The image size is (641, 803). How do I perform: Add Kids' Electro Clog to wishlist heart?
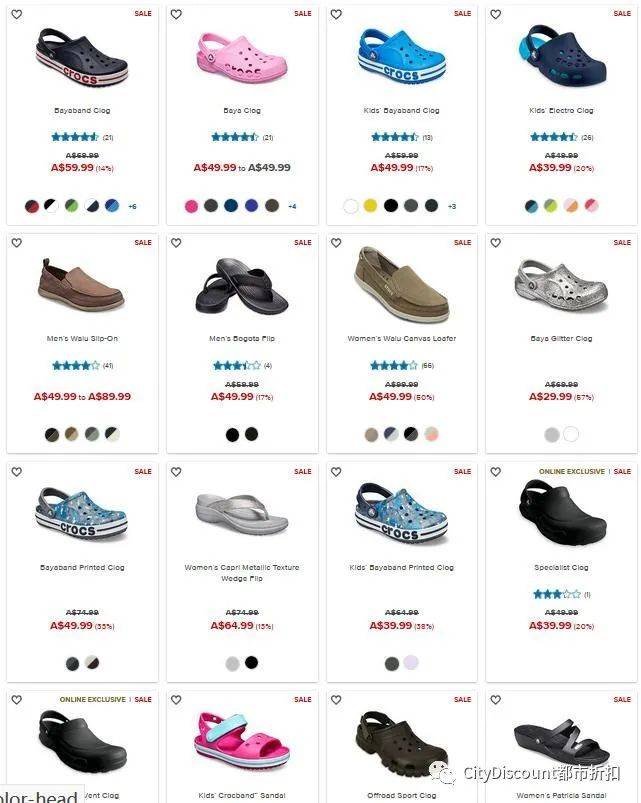(496, 14)
